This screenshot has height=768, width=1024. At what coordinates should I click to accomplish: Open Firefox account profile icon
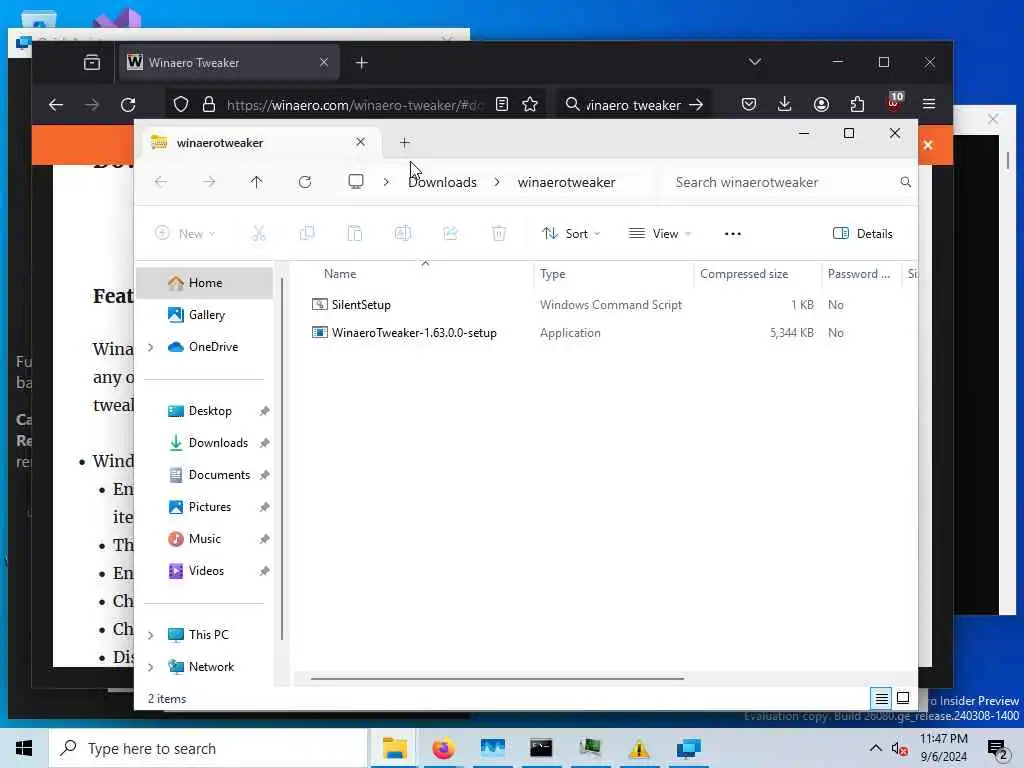[x=821, y=104]
